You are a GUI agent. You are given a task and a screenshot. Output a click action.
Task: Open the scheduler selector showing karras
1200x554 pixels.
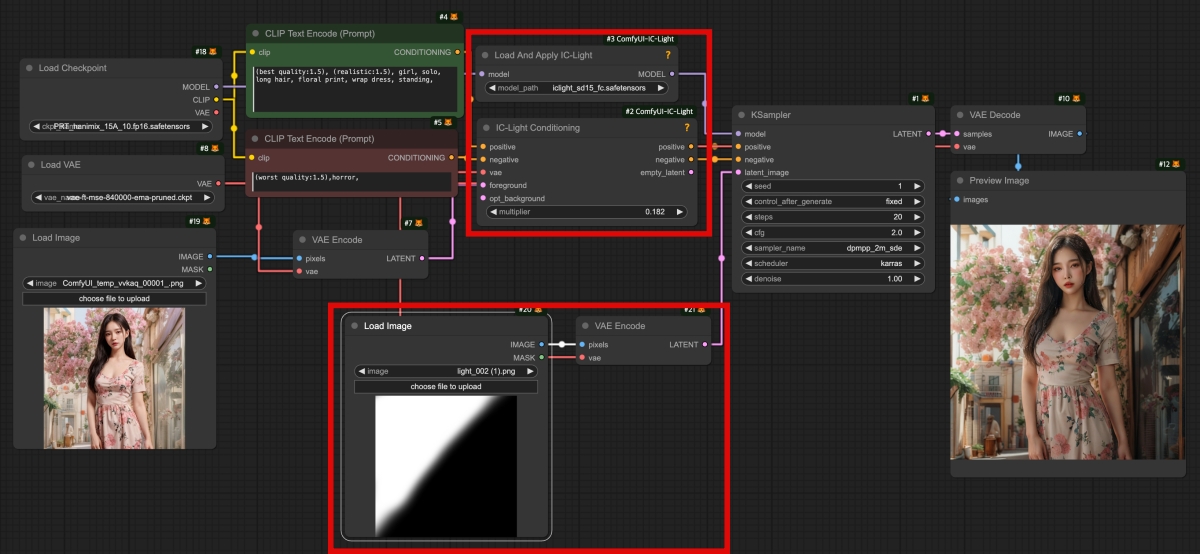(x=831, y=263)
